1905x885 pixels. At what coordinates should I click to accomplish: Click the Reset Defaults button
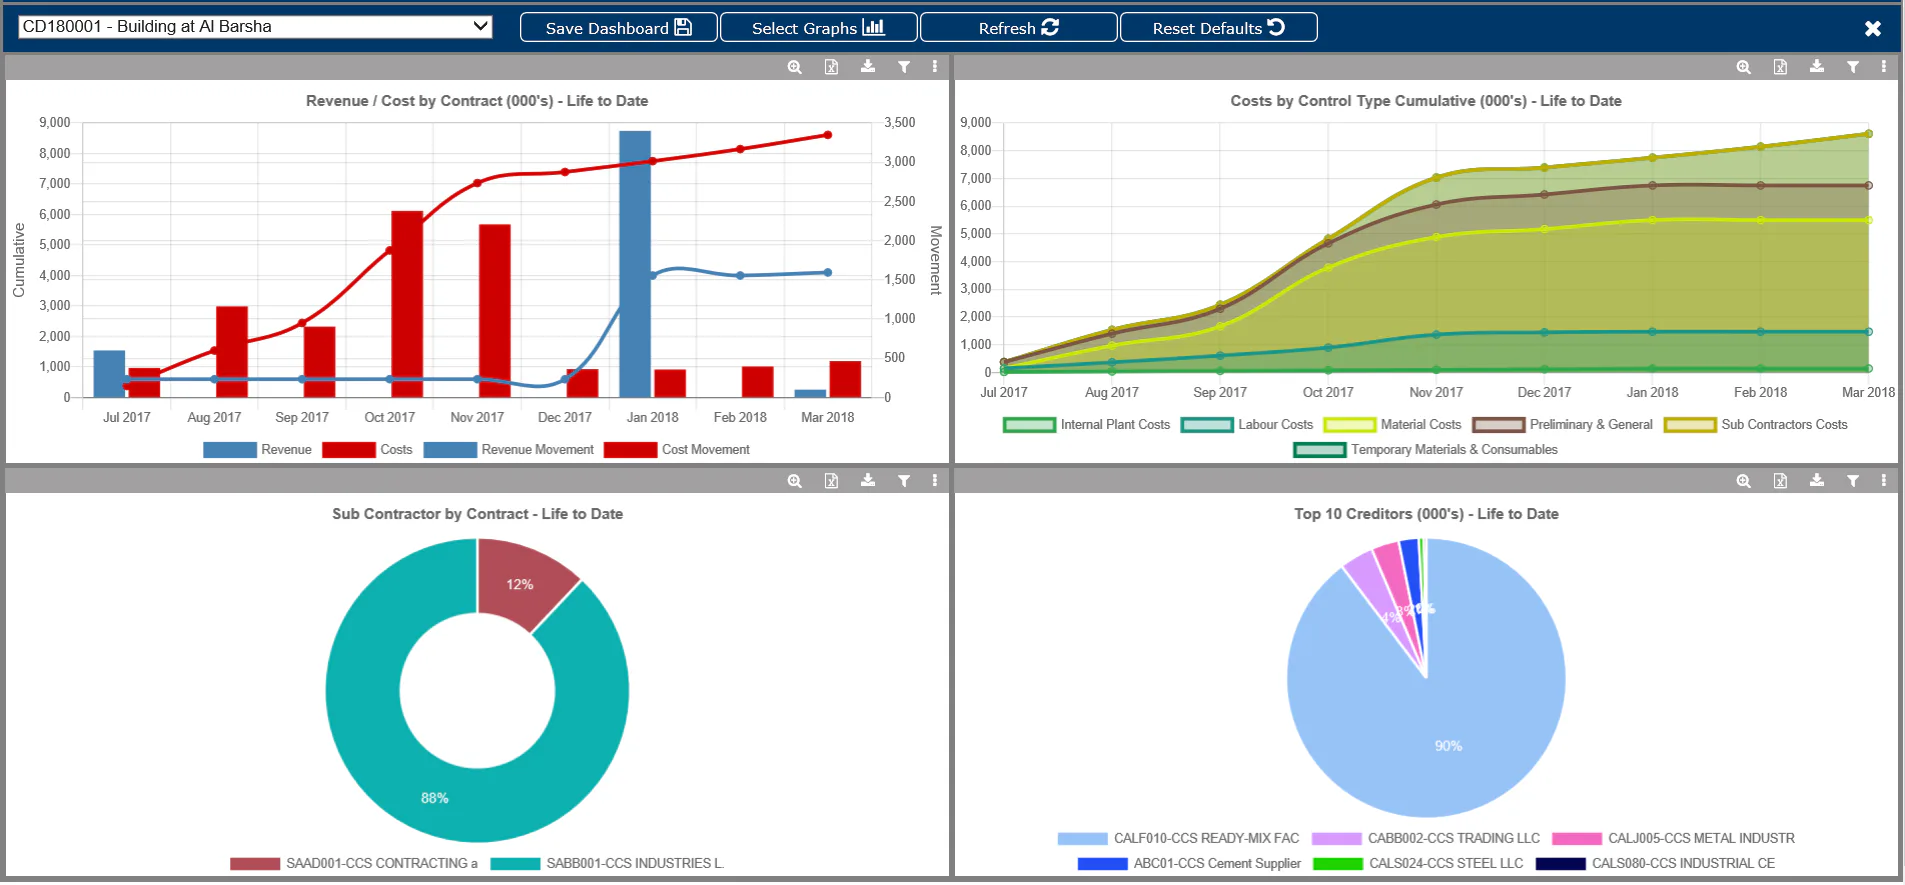pos(1219,28)
